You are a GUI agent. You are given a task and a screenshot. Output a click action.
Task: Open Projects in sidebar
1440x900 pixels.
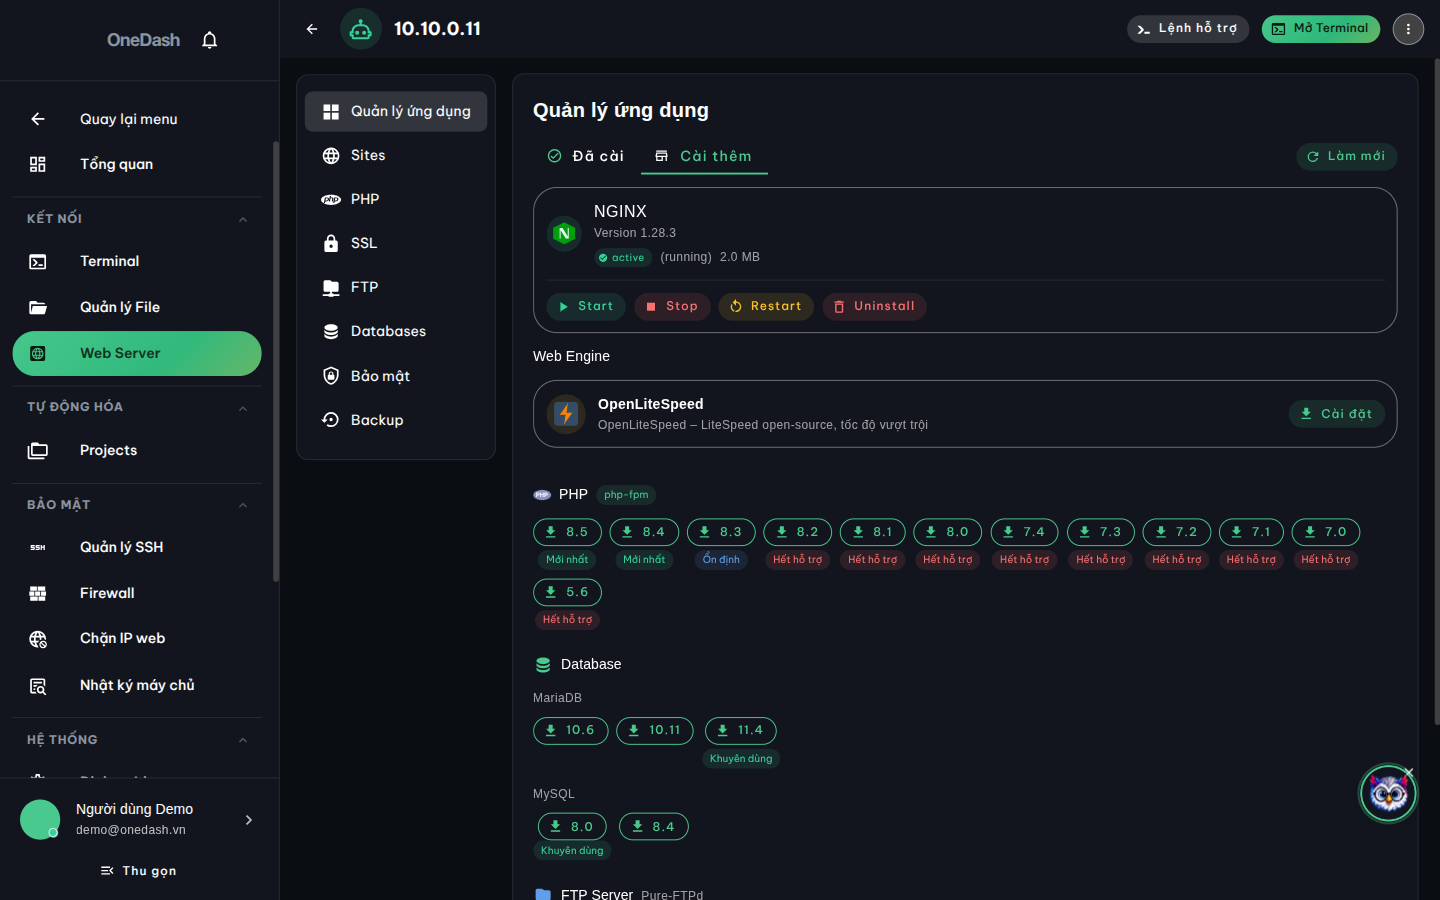pos(137,450)
